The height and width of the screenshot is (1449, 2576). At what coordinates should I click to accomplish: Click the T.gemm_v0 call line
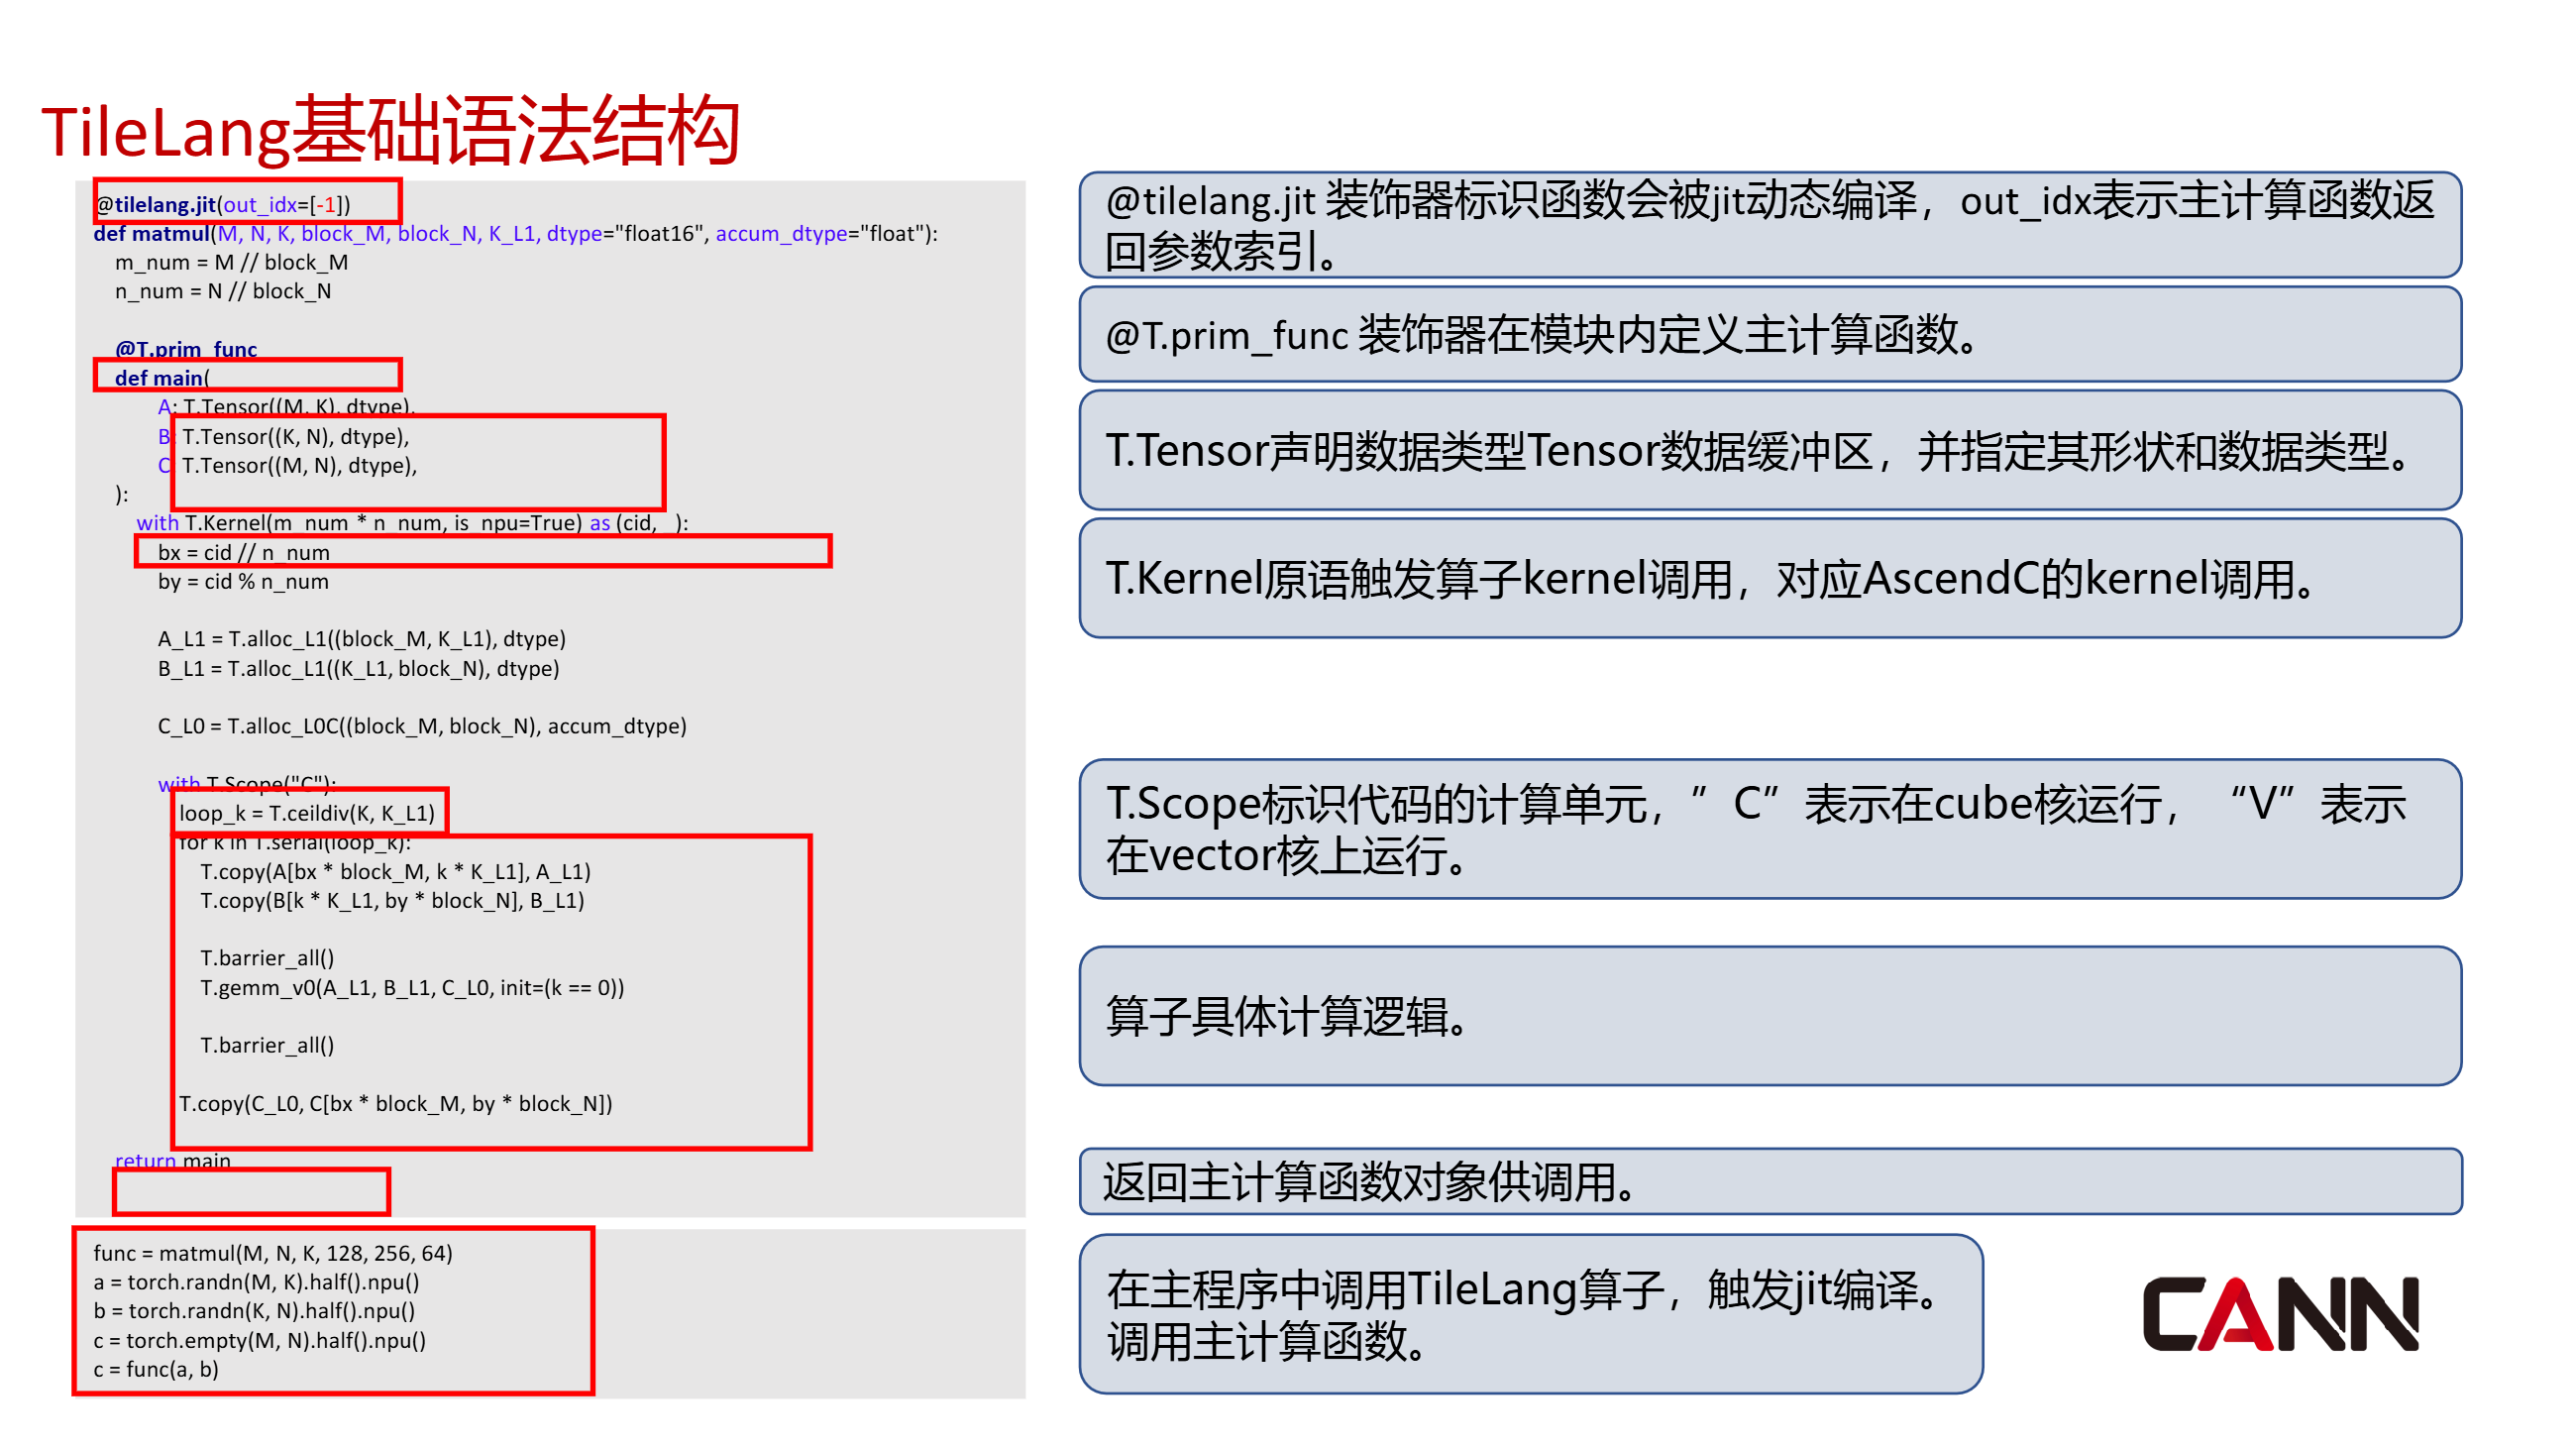tap(412, 988)
